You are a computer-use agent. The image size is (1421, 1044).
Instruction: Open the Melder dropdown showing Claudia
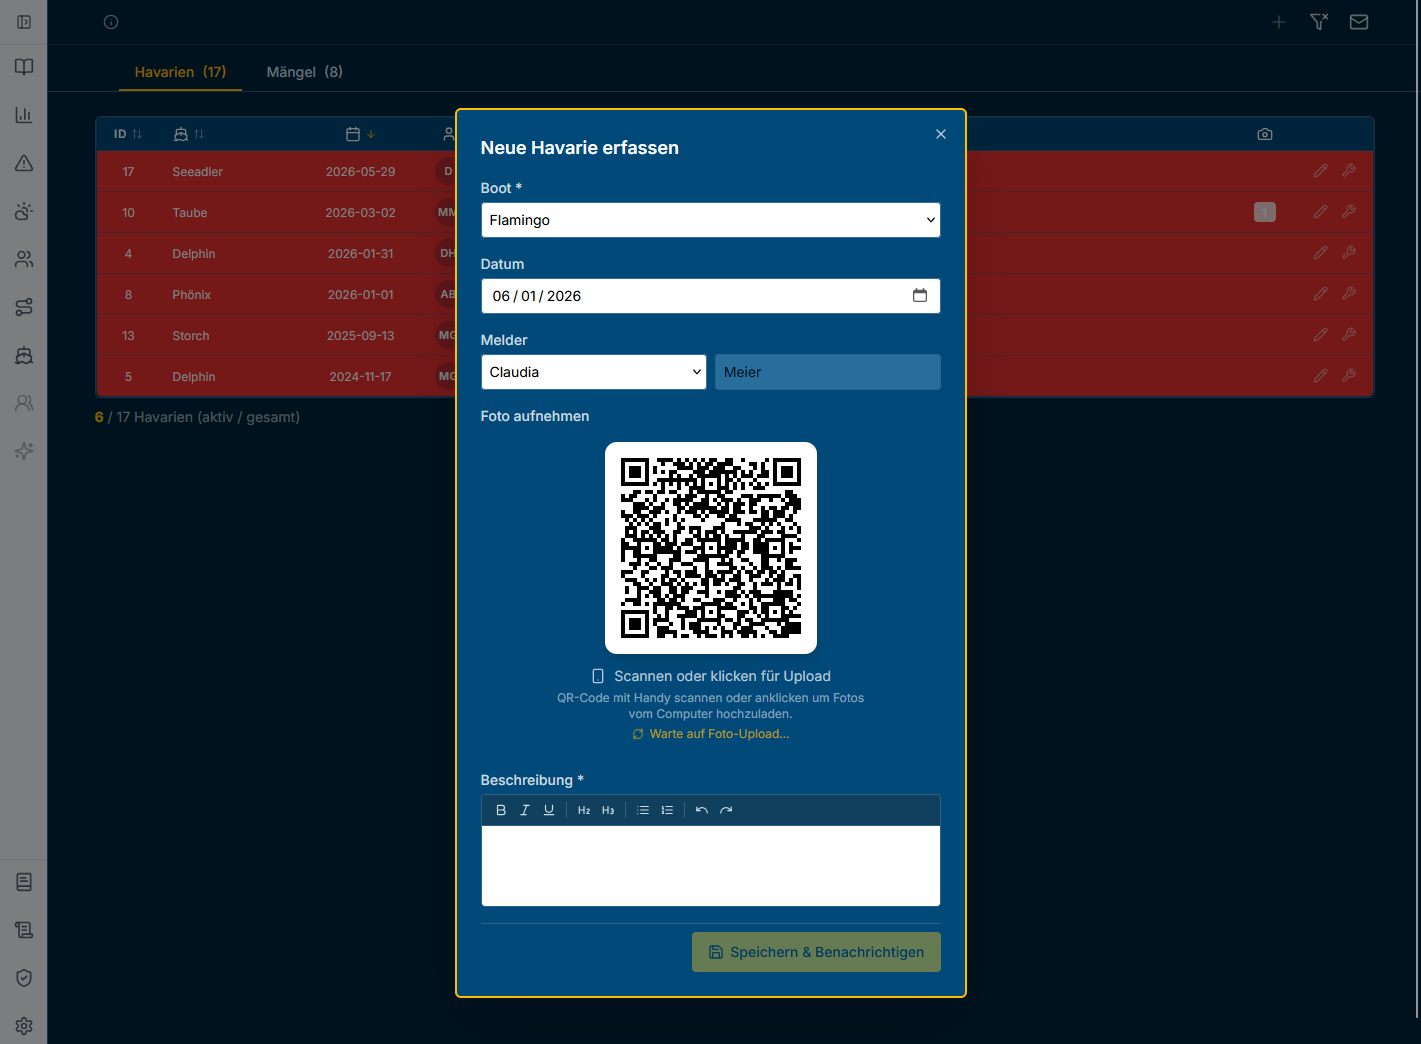click(x=593, y=372)
